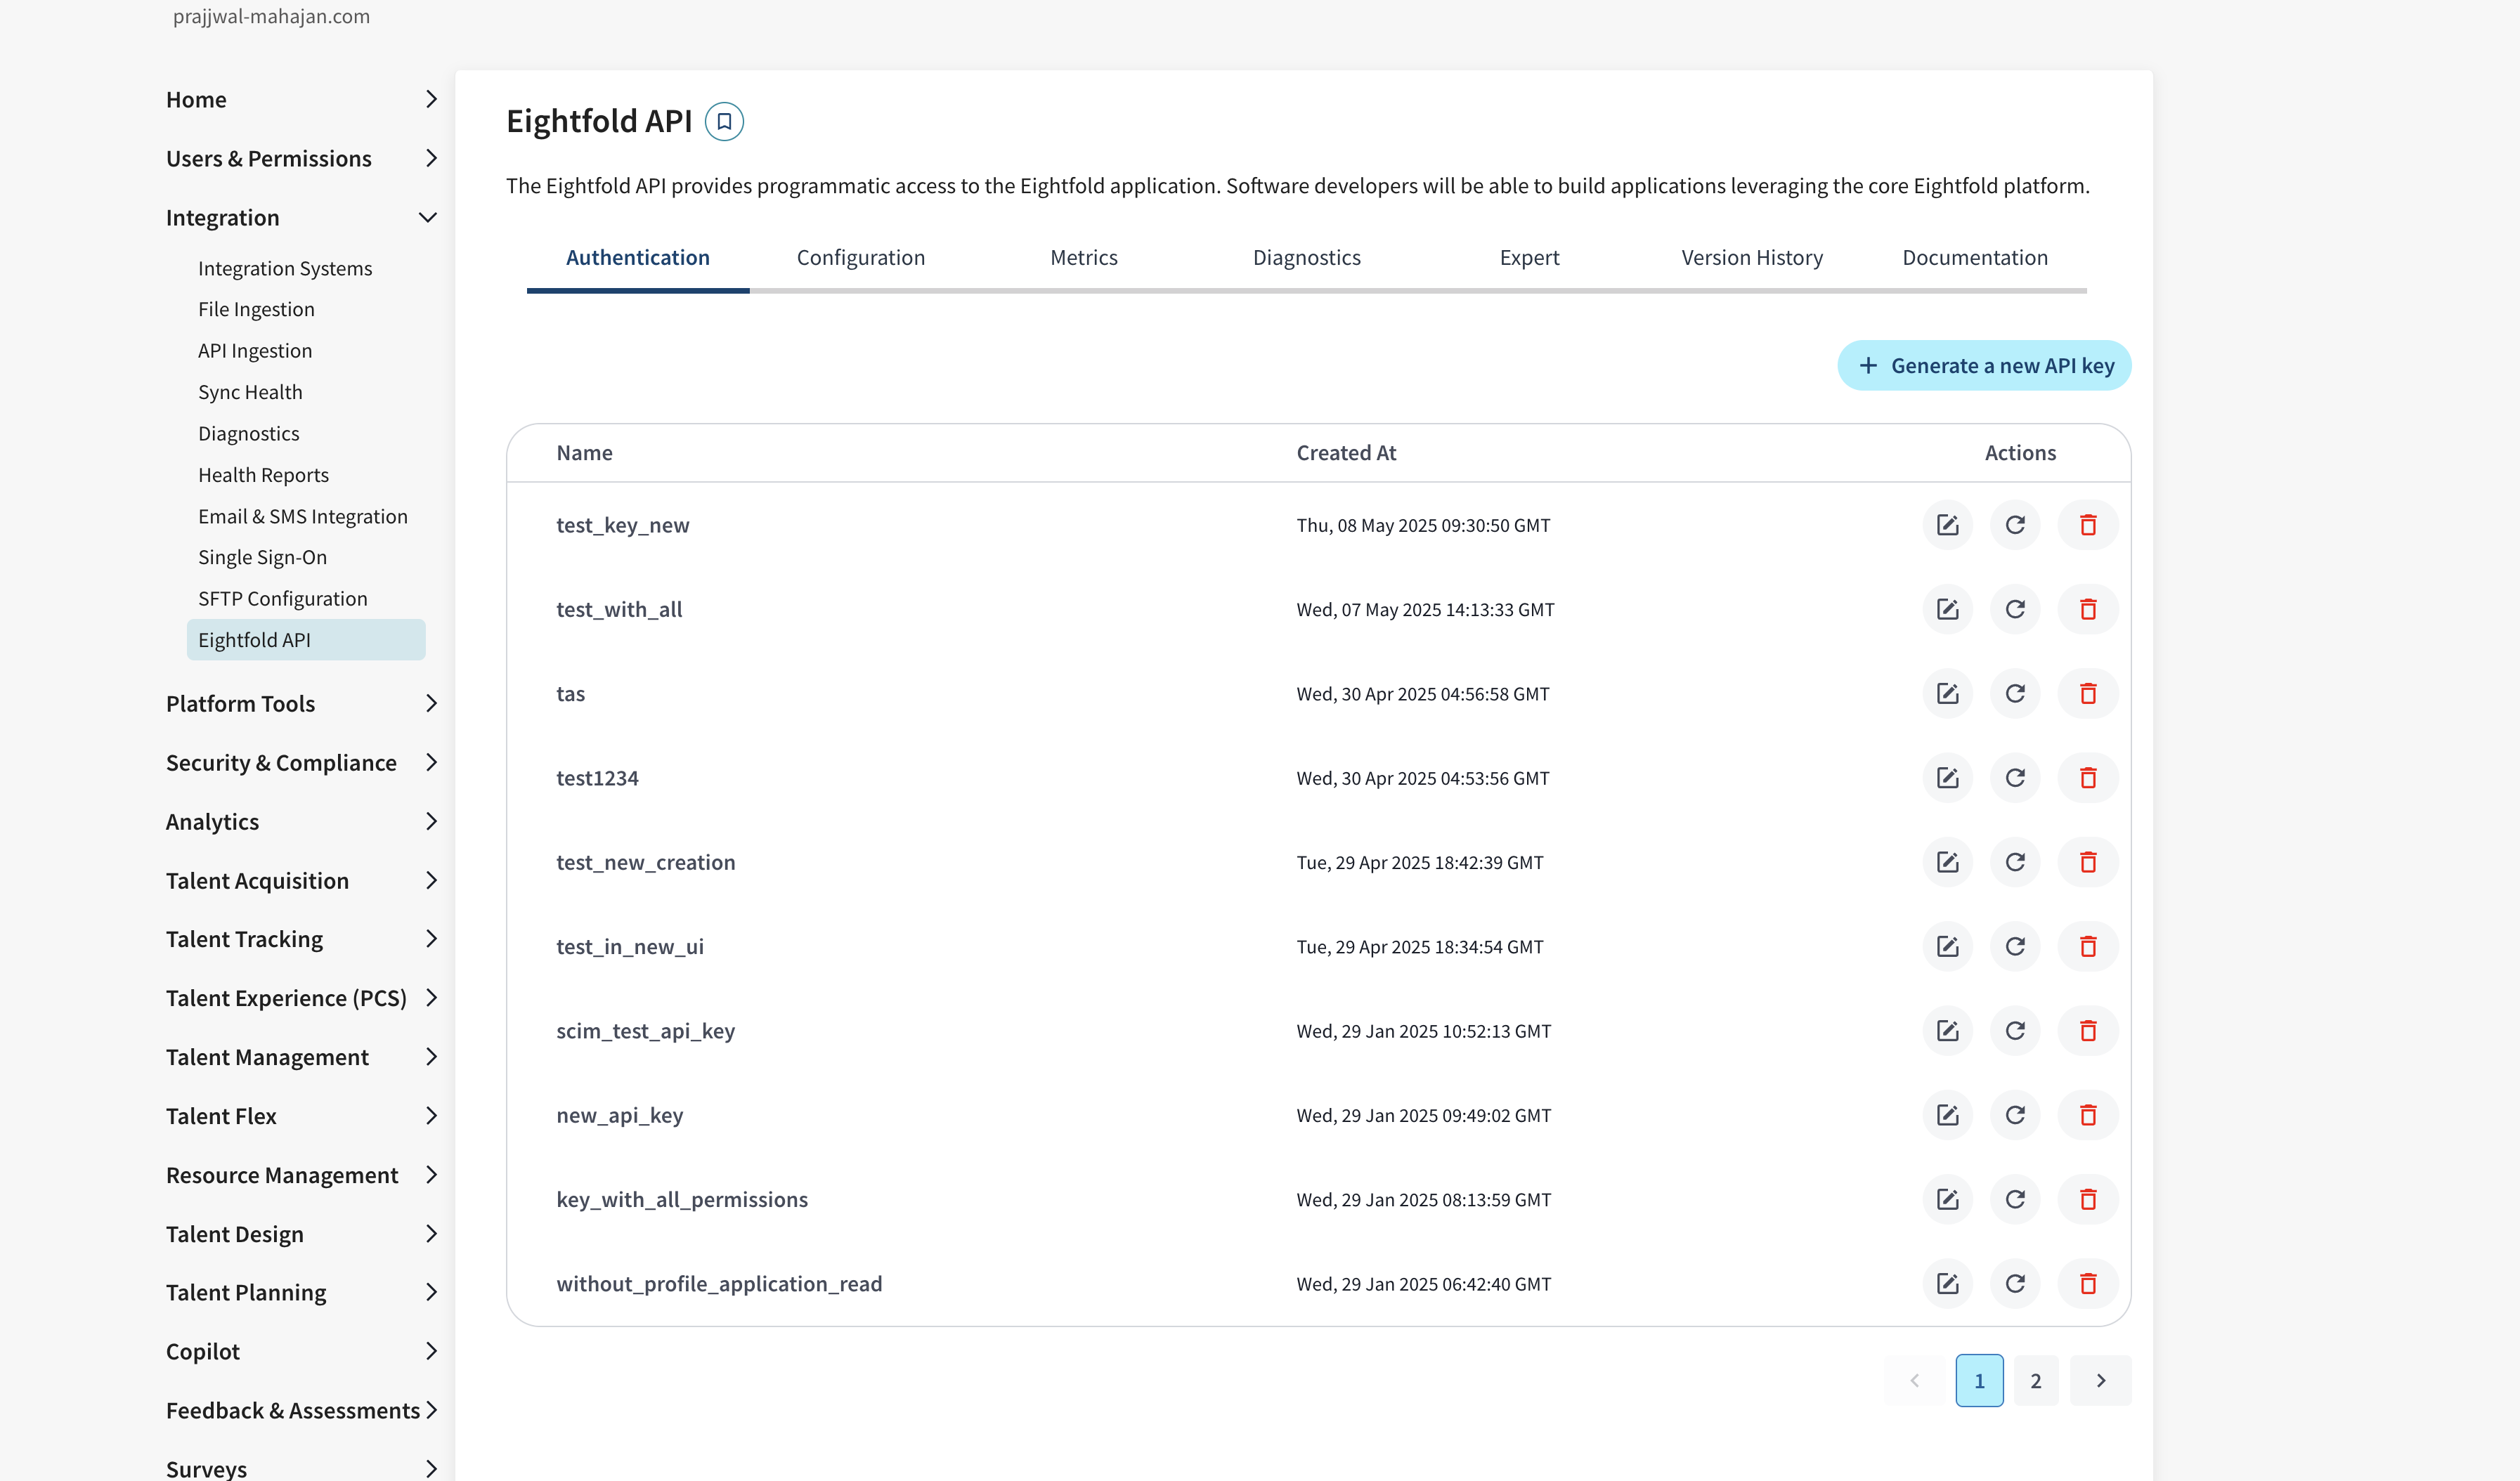Screen dimensions: 2520x1481
Task: Regenerate the test_with_all key
Action: 2015,609
